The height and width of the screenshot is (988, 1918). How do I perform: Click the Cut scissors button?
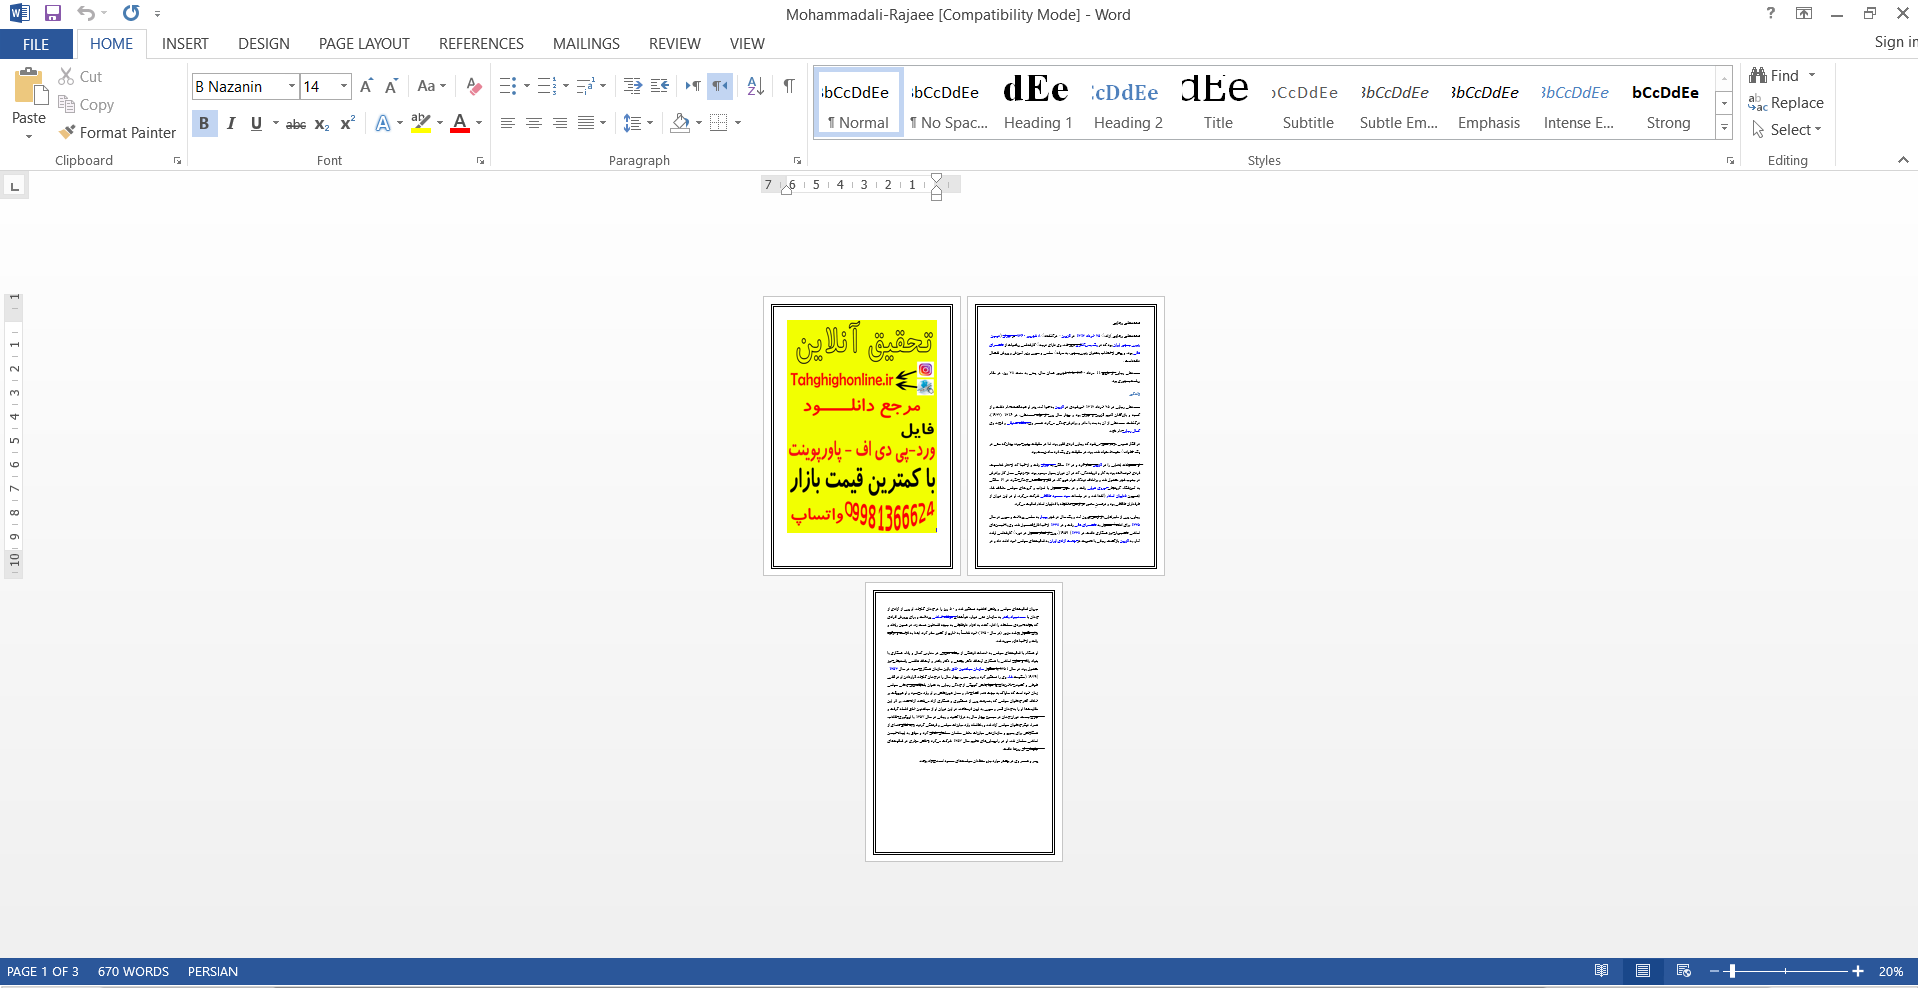pyautogui.click(x=80, y=76)
